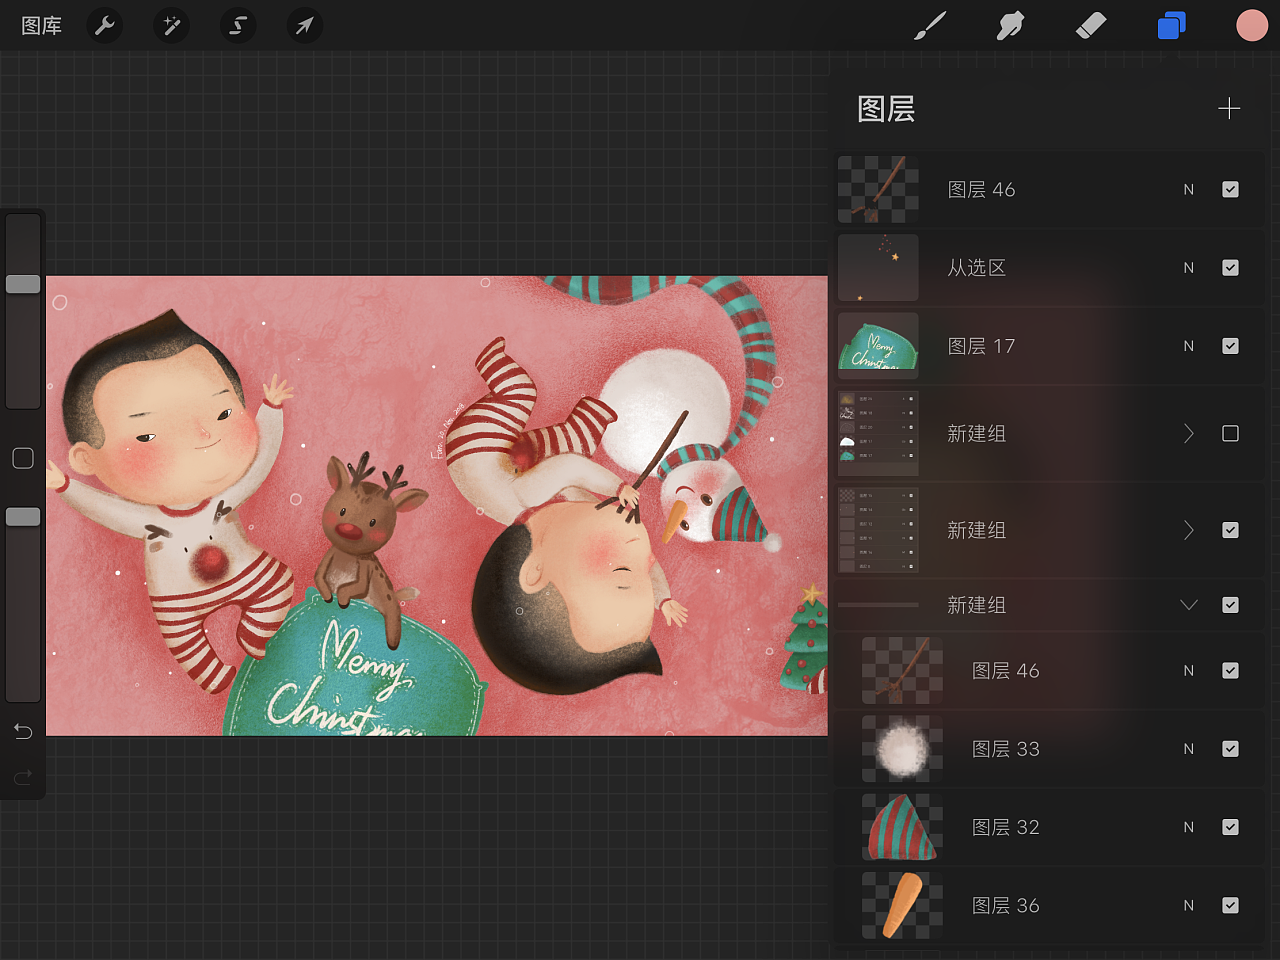
Task: Open the pink color swatch picker
Action: 1251,25
